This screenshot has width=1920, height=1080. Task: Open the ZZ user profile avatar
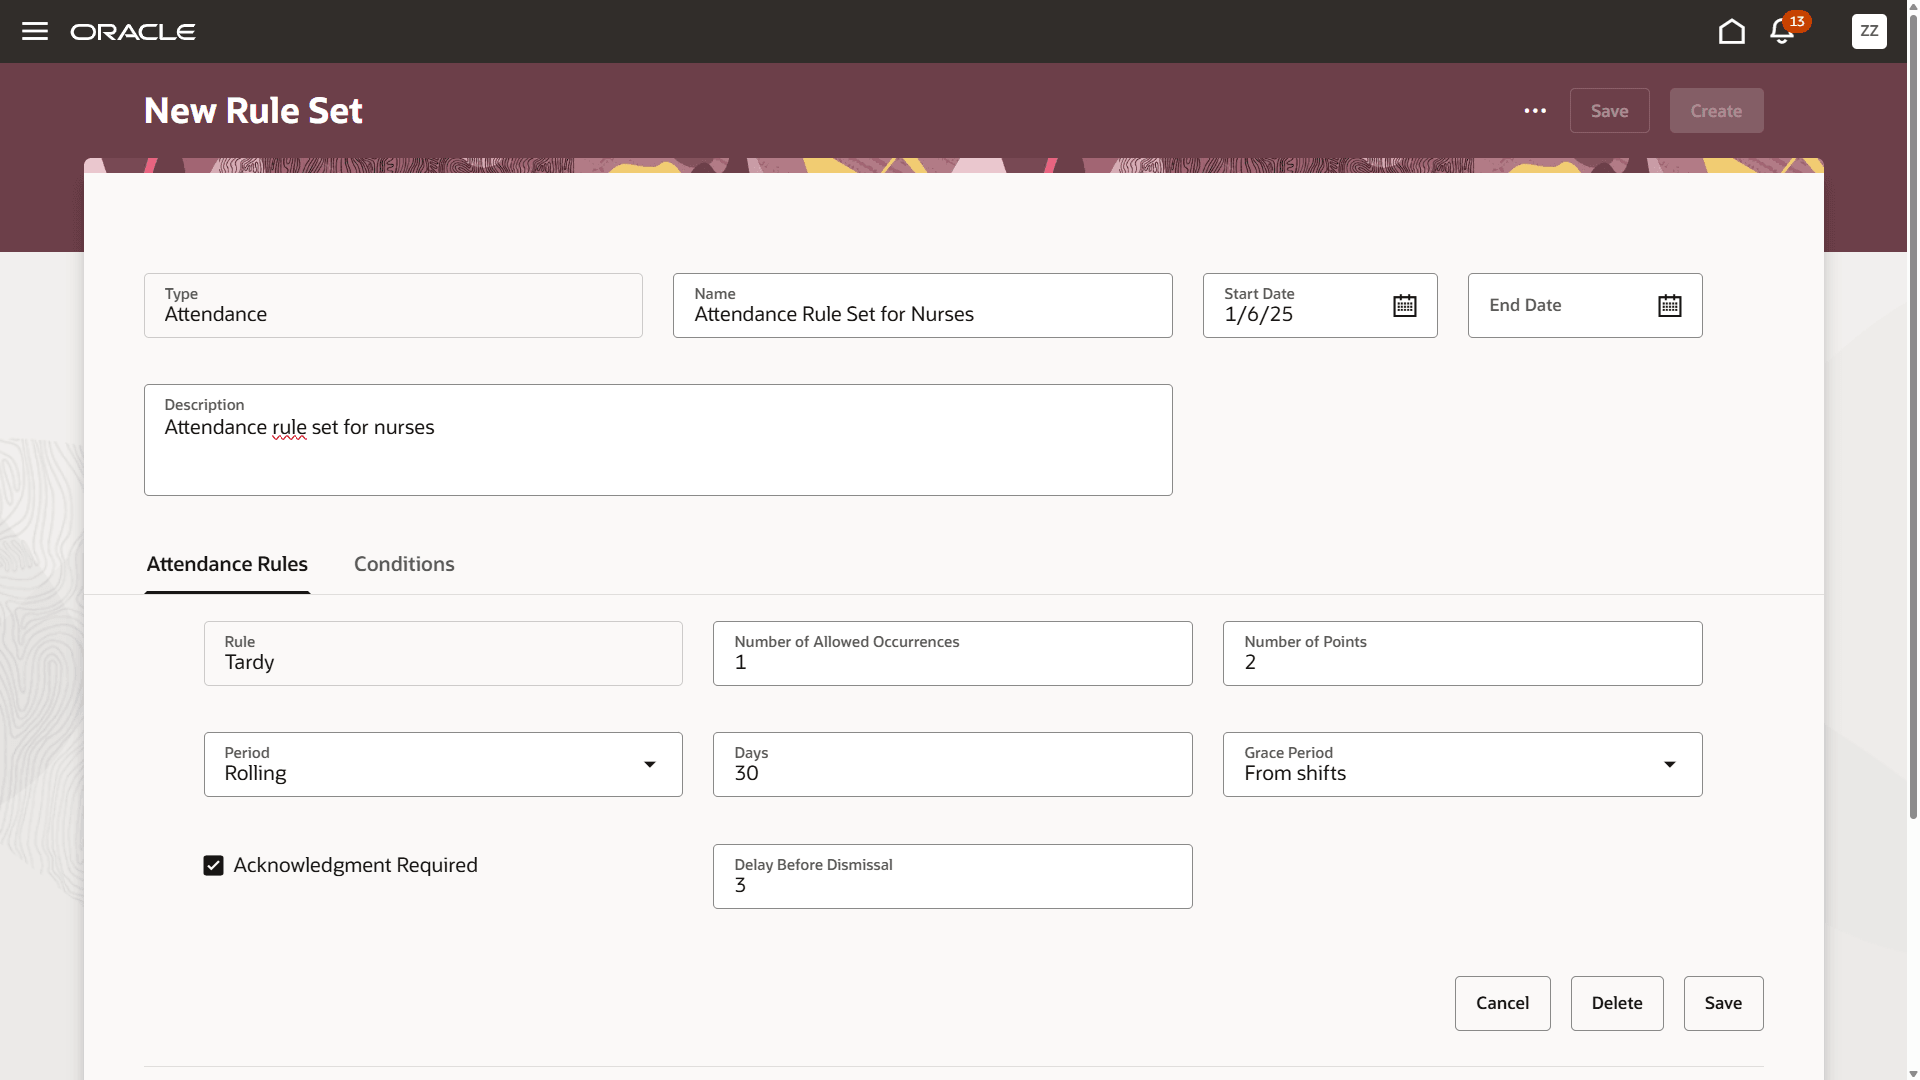tap(1868, 31)
